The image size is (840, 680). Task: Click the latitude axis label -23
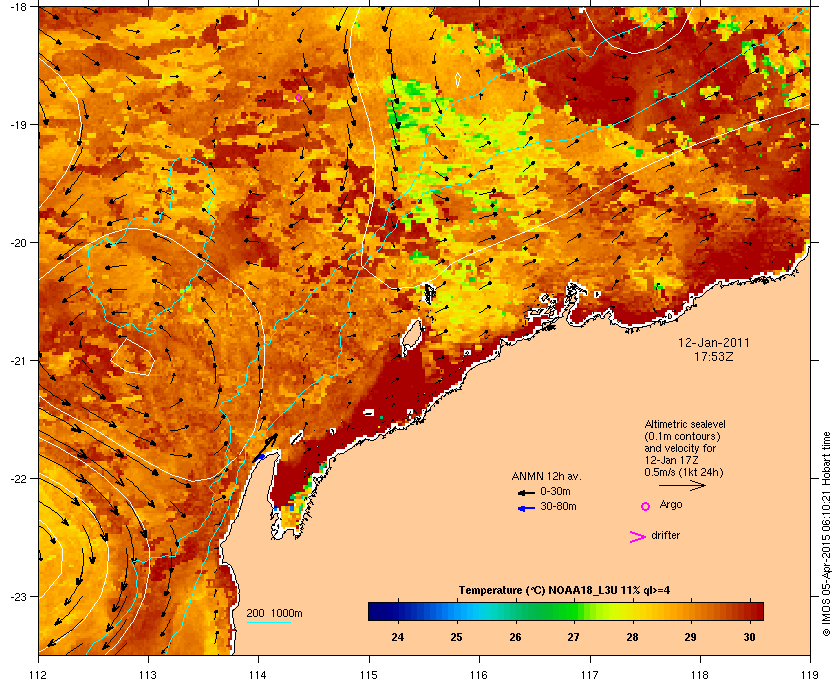click(18, 596)
